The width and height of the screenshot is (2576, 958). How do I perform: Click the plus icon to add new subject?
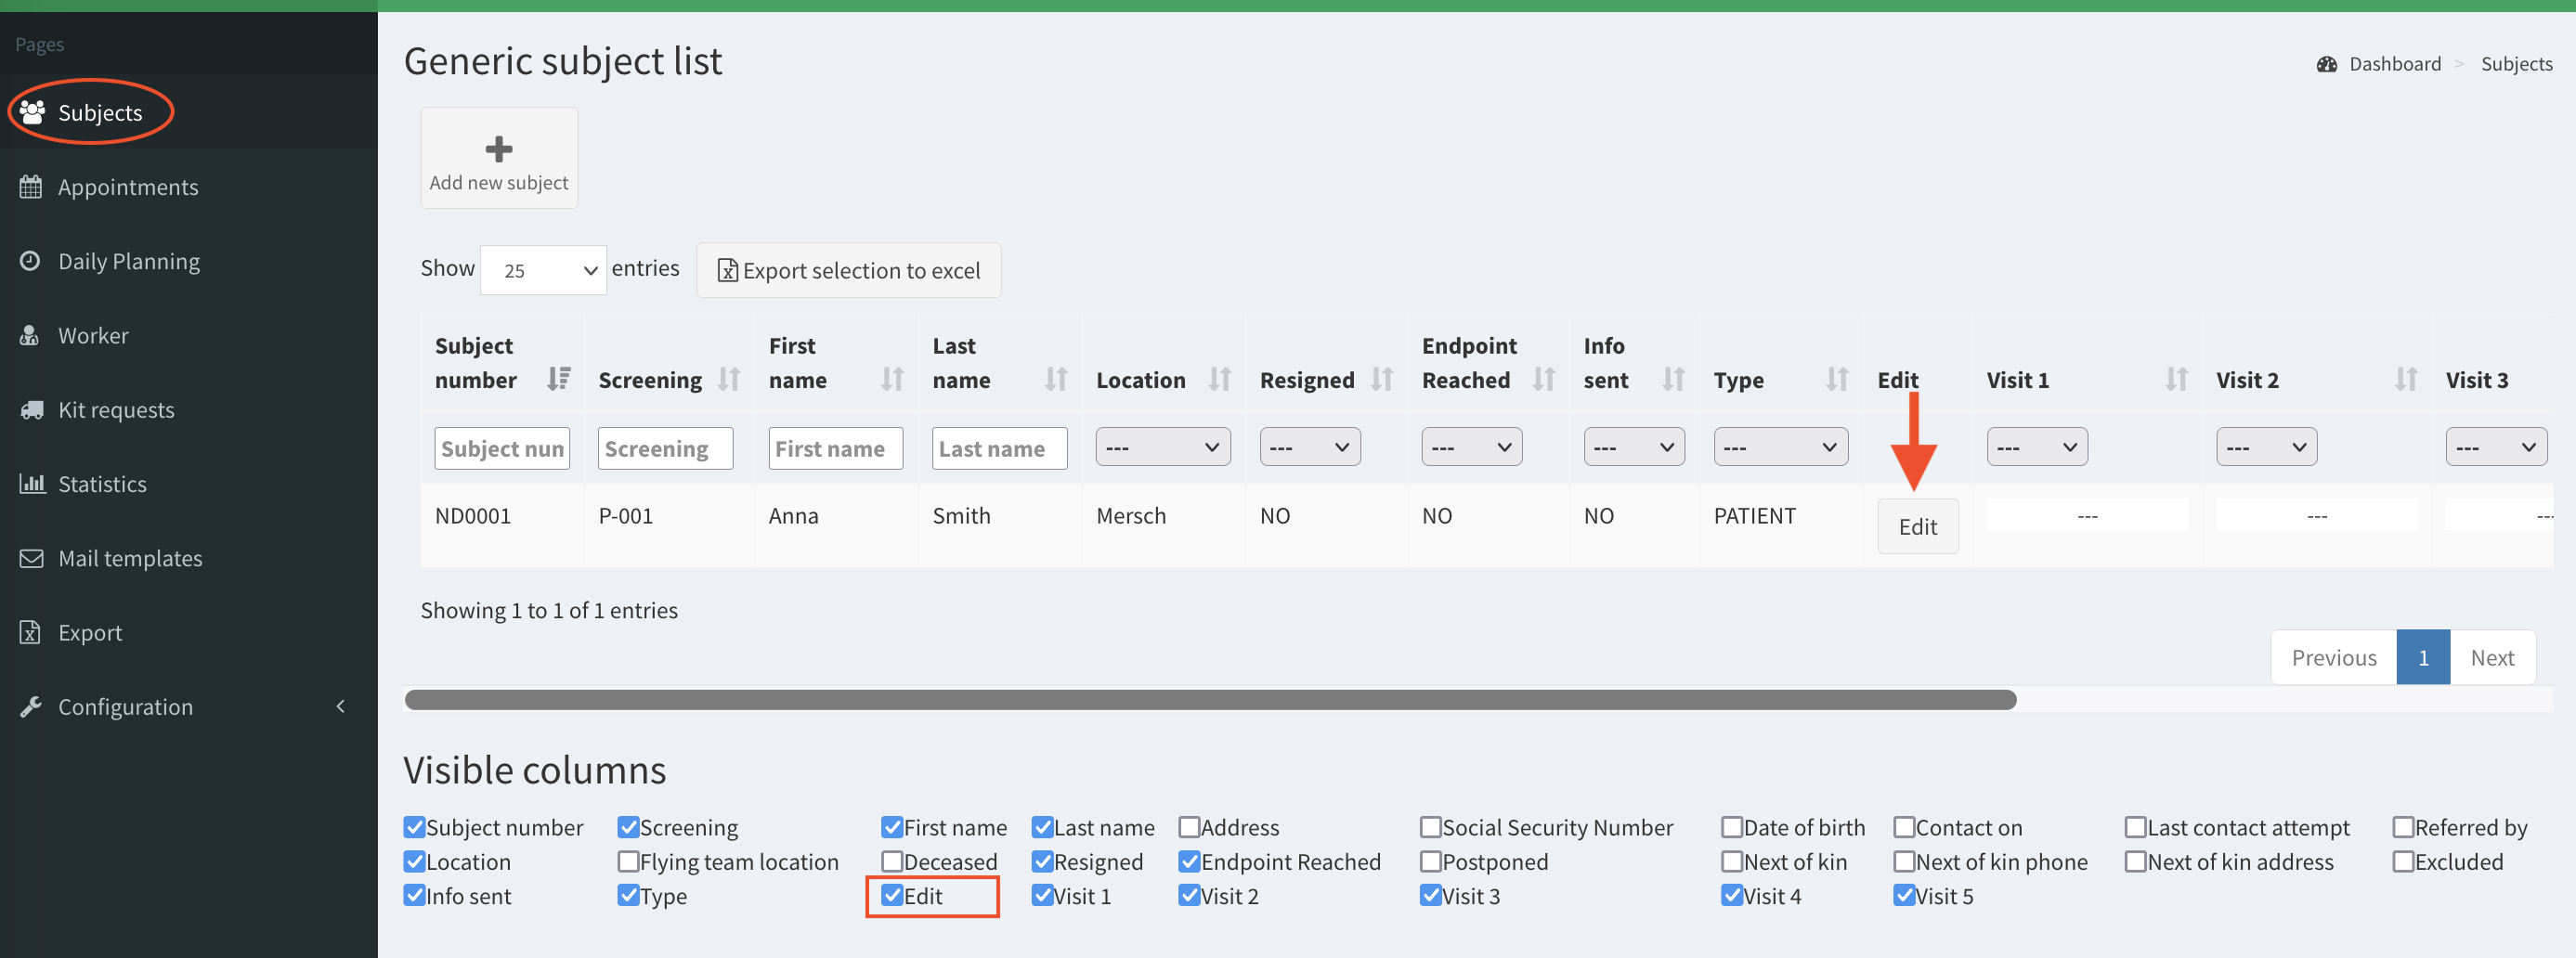(498, 150)
